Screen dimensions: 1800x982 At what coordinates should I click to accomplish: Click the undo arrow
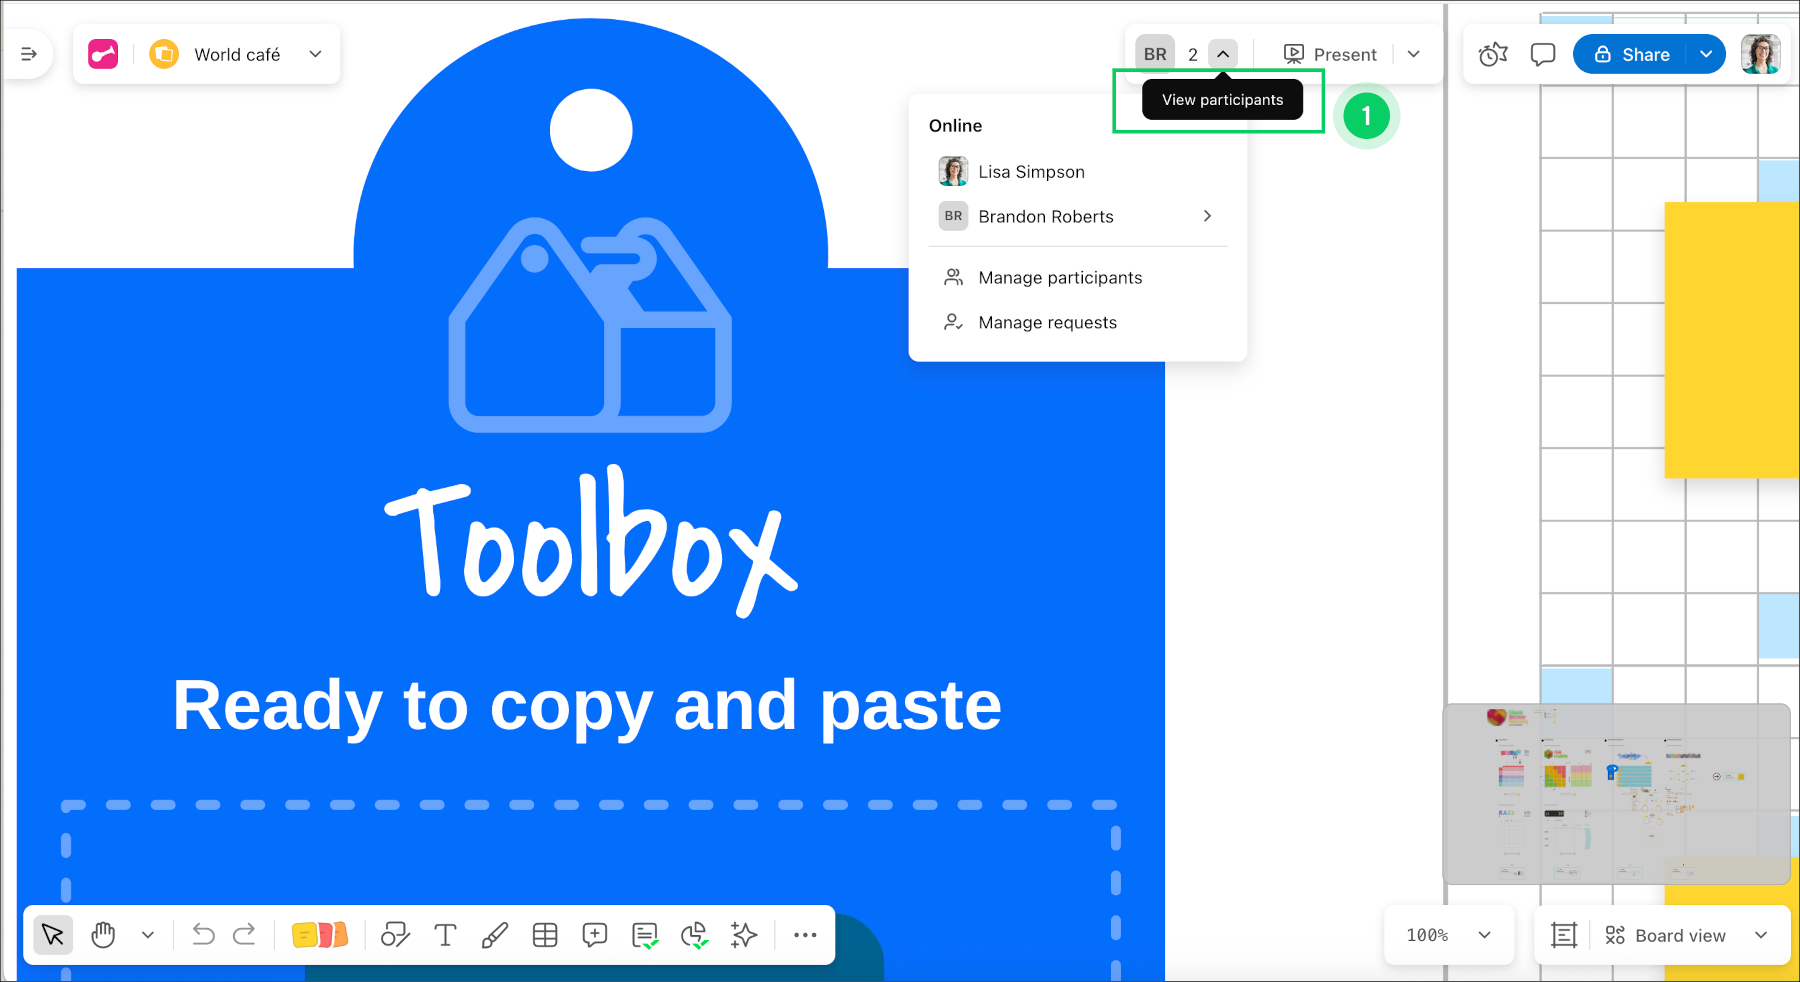pyautogui.click(x=203, y=935)
